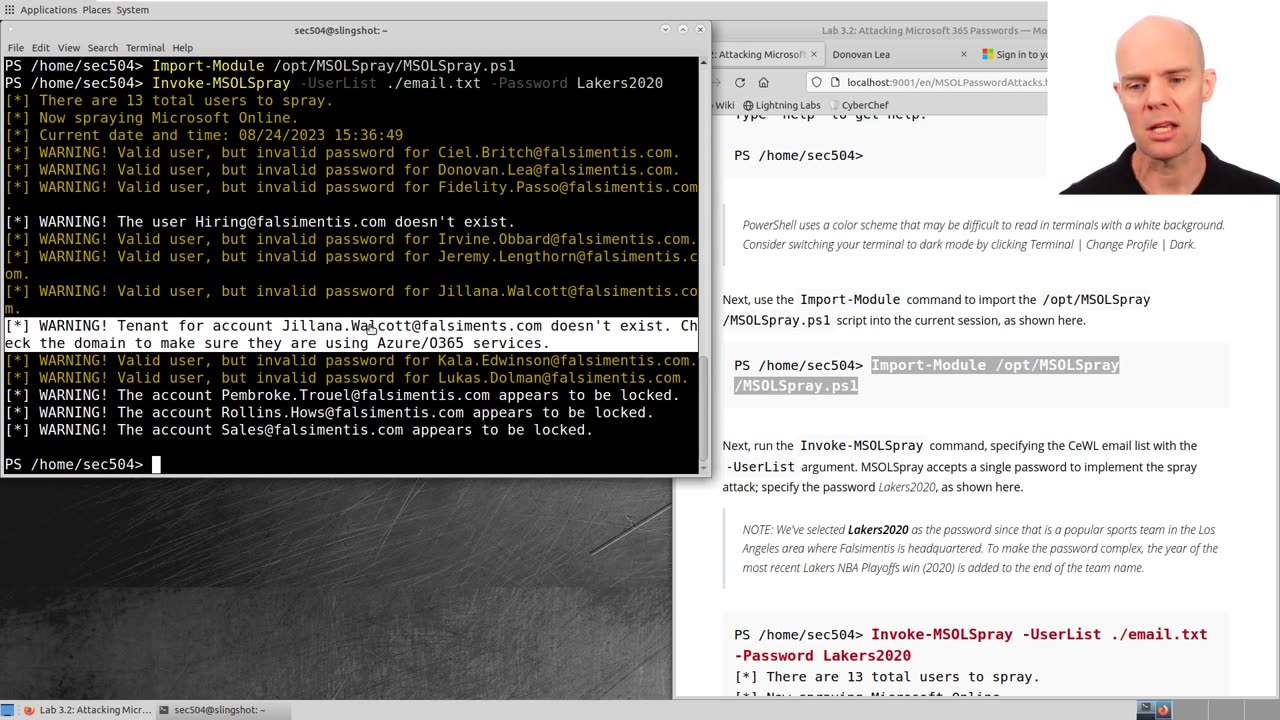Open the terminal File menu
The image size is (1280, 720).
click(16, 47)
